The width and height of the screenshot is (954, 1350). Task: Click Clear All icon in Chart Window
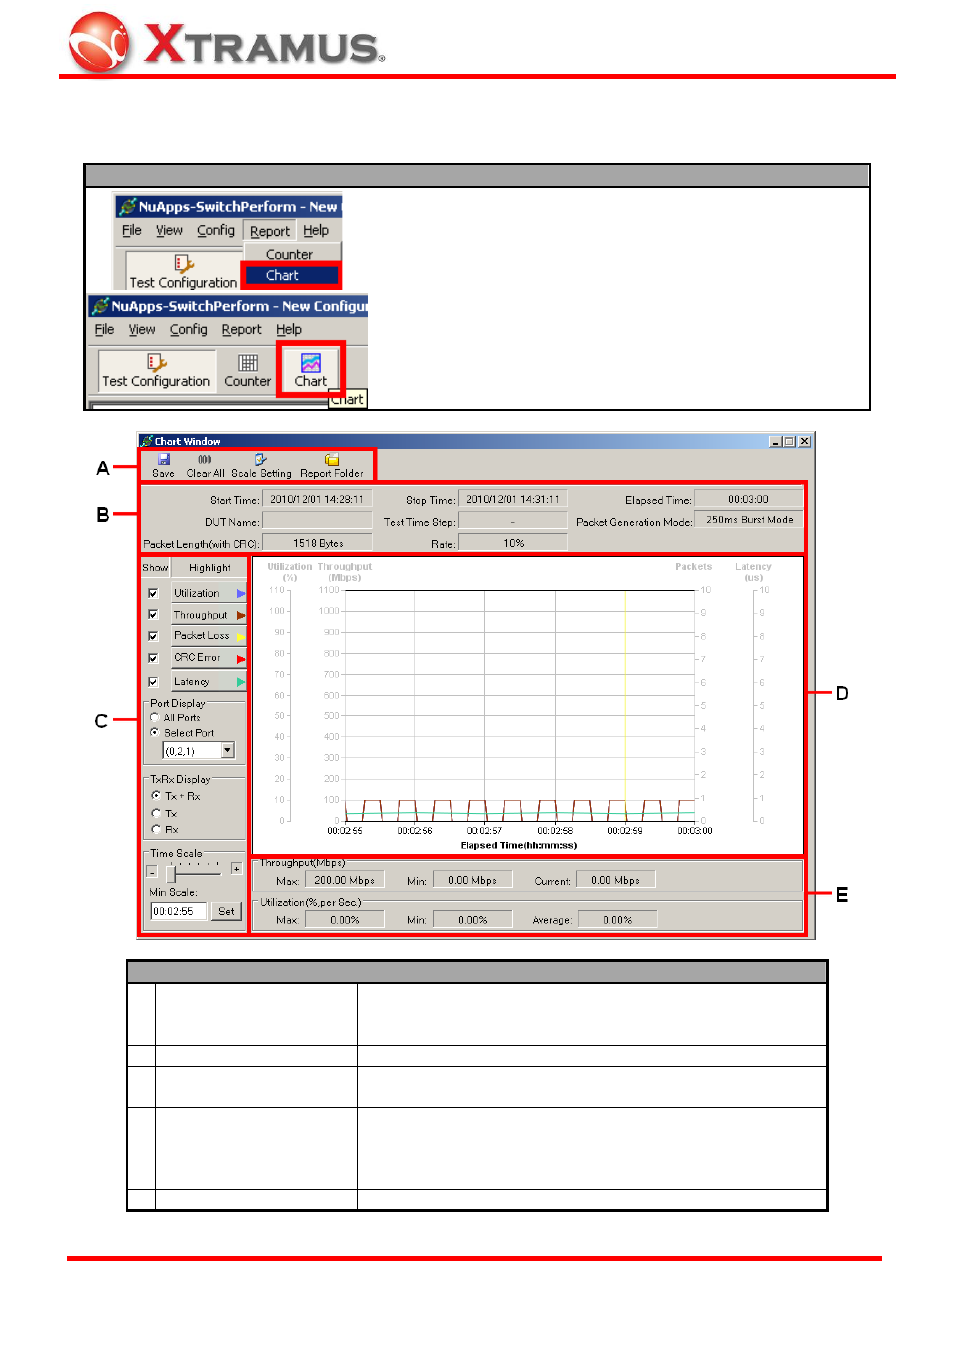point(205,465)
